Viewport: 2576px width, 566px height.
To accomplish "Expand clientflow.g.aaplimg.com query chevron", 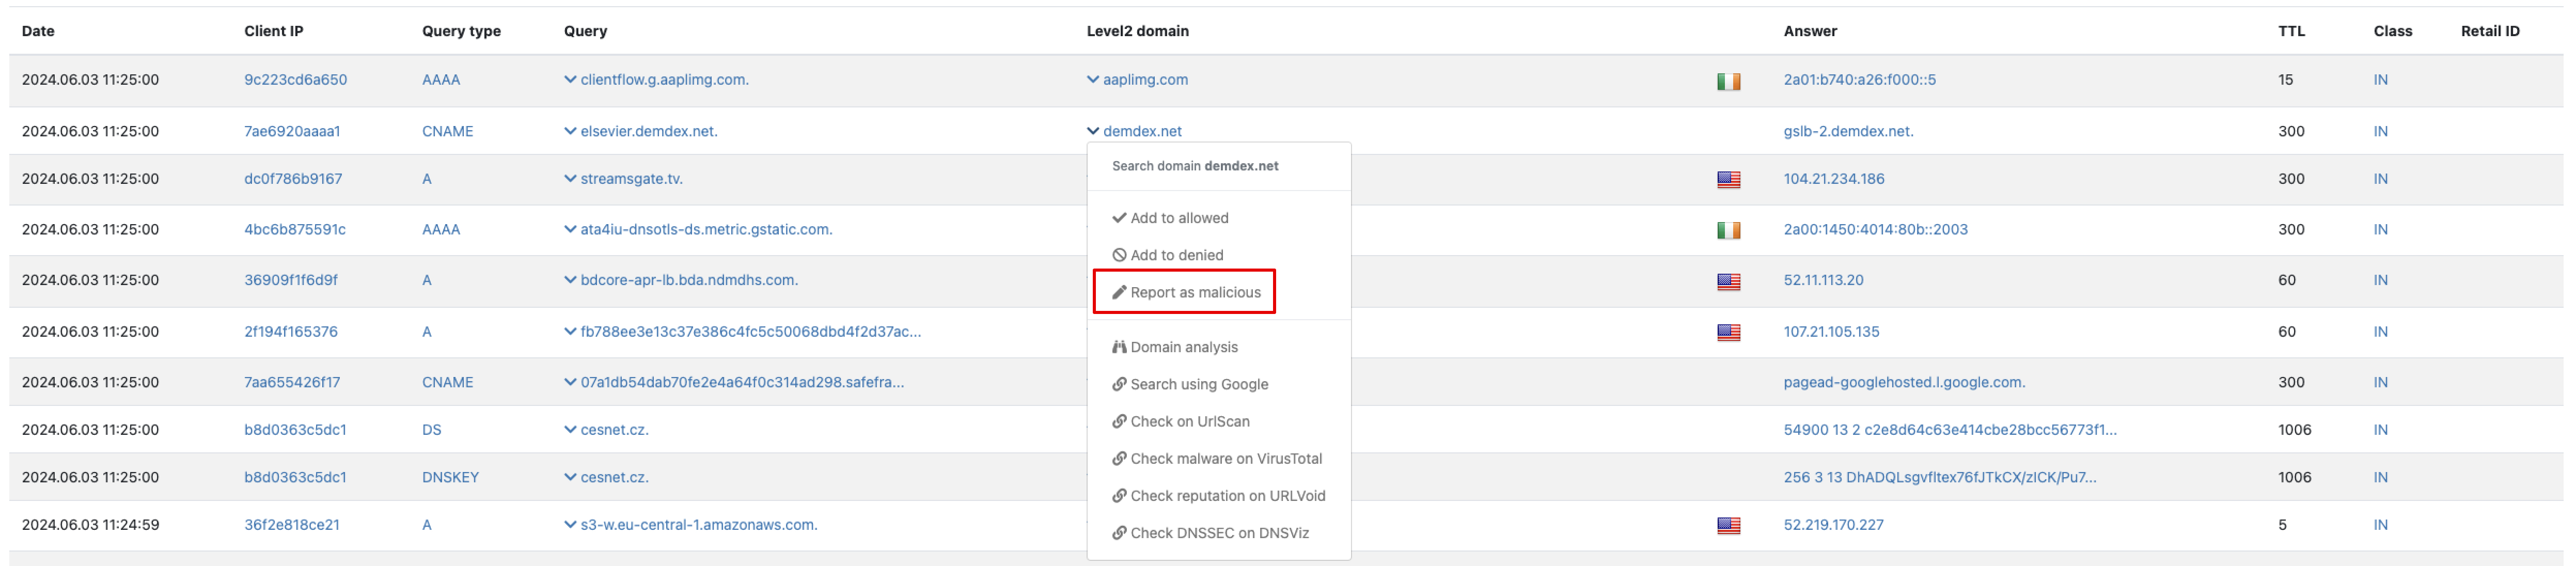I will point(570,80).
